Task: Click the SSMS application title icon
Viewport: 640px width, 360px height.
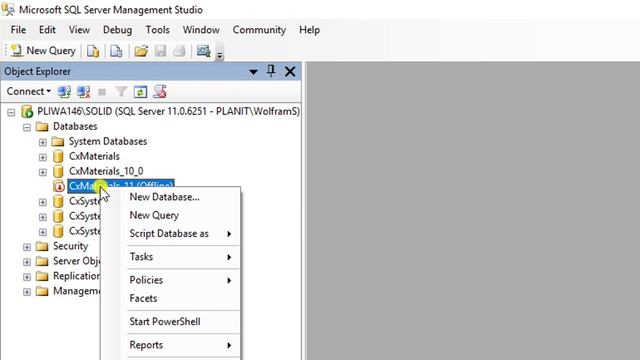Action: (8, 9)
